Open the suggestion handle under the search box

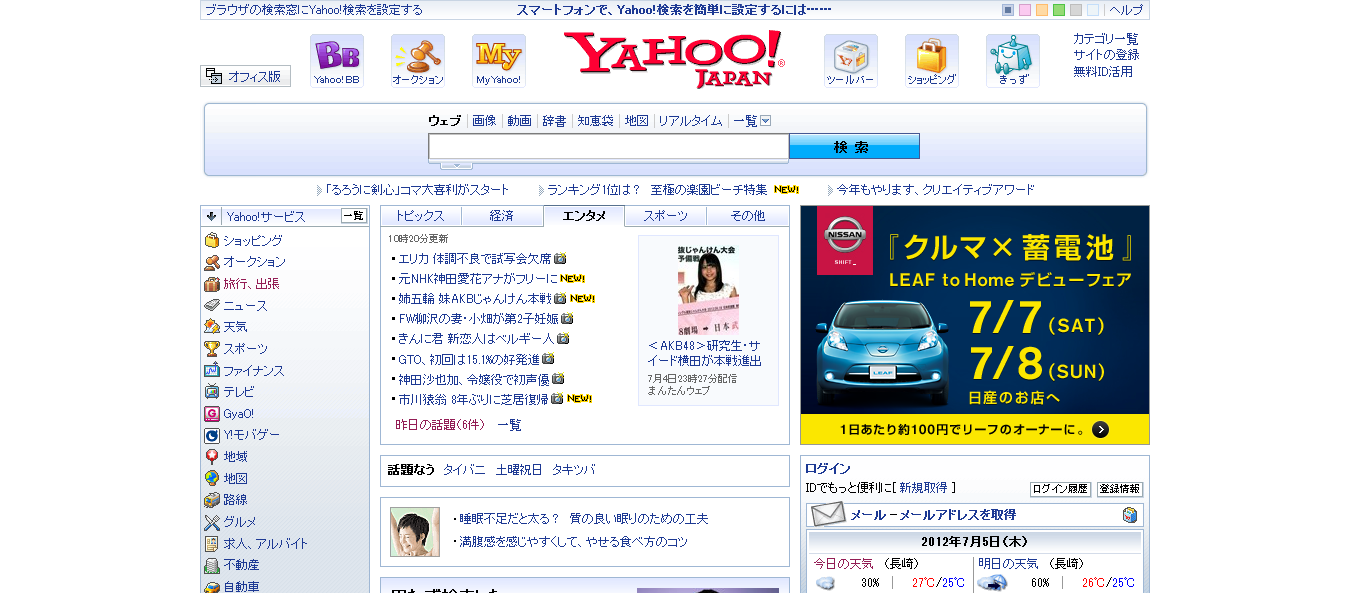(456, 165)
